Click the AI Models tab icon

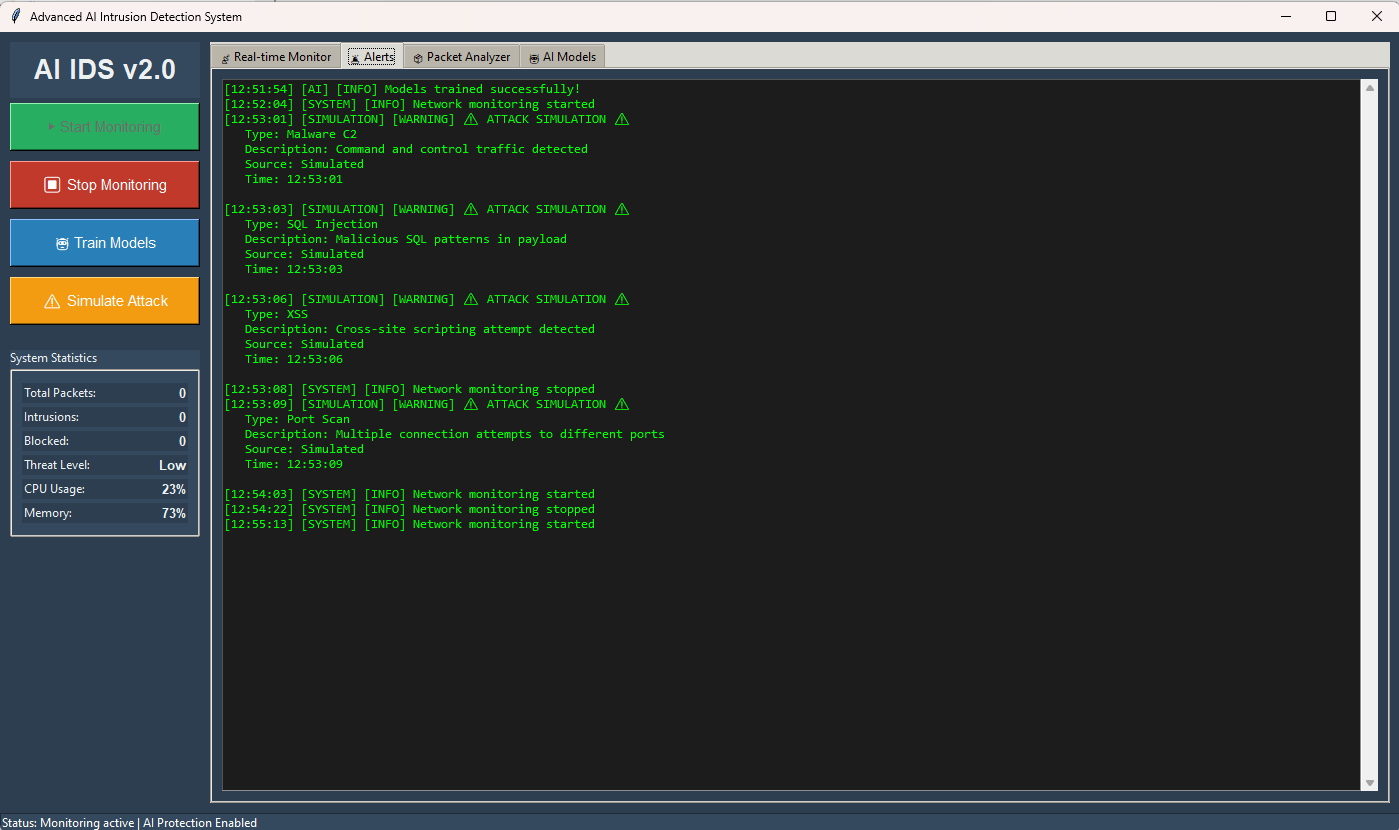[534, 58]
